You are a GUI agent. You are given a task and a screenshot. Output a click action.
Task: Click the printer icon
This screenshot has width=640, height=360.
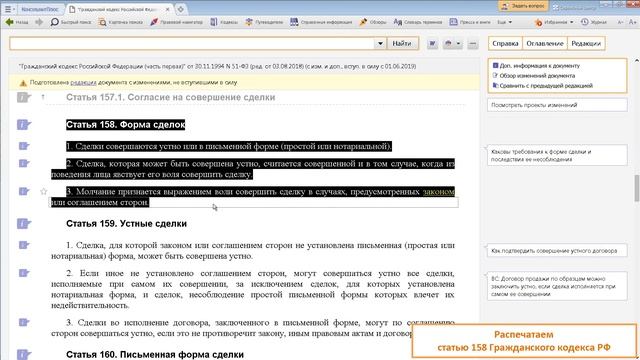tap(448, 43)
